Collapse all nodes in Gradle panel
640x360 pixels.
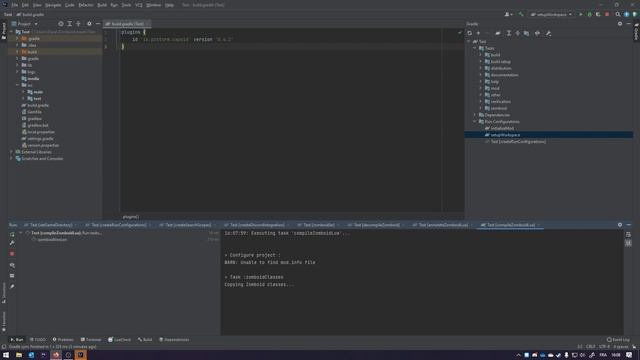click(518, 33)
